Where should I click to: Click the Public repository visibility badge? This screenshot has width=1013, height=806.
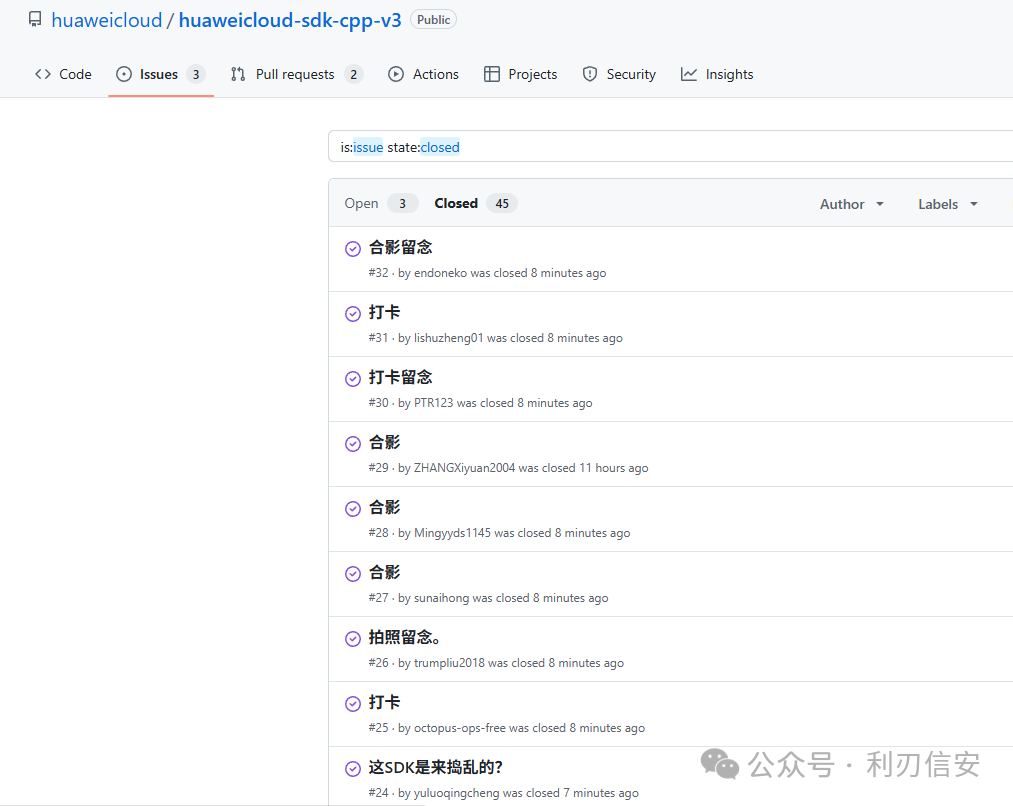[433, 20]
